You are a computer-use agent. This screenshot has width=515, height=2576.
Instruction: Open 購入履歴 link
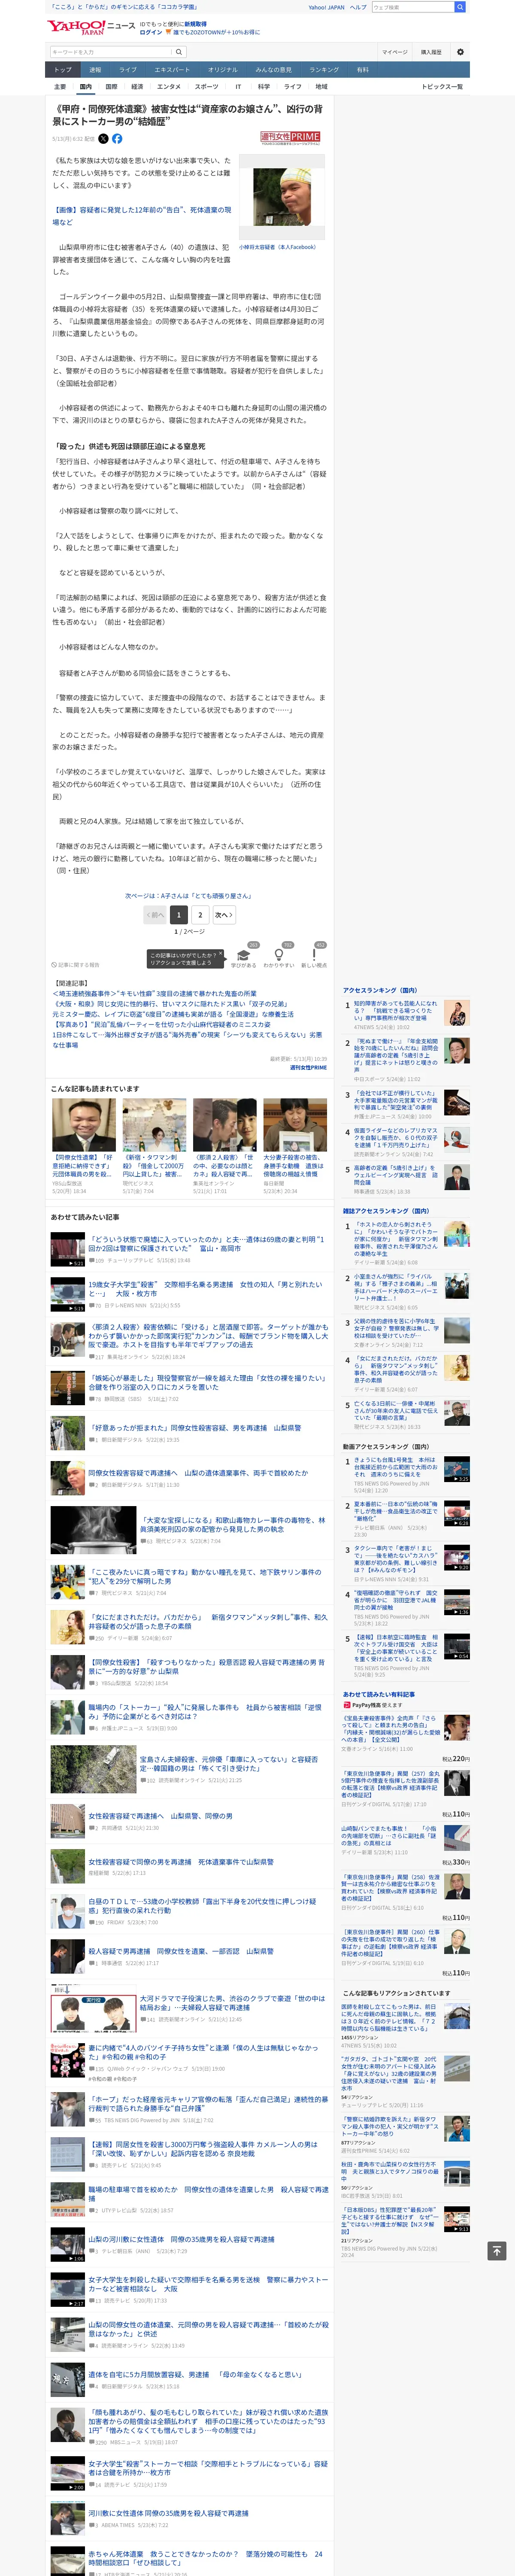[431, 52]
